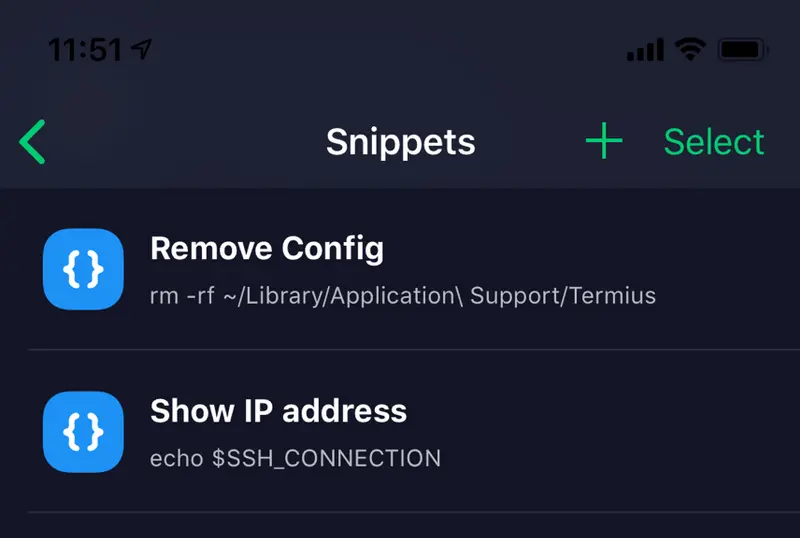This screenshot has height=538, width=800.
Task: Select the Remove Config title
Action: click(267, 249)
